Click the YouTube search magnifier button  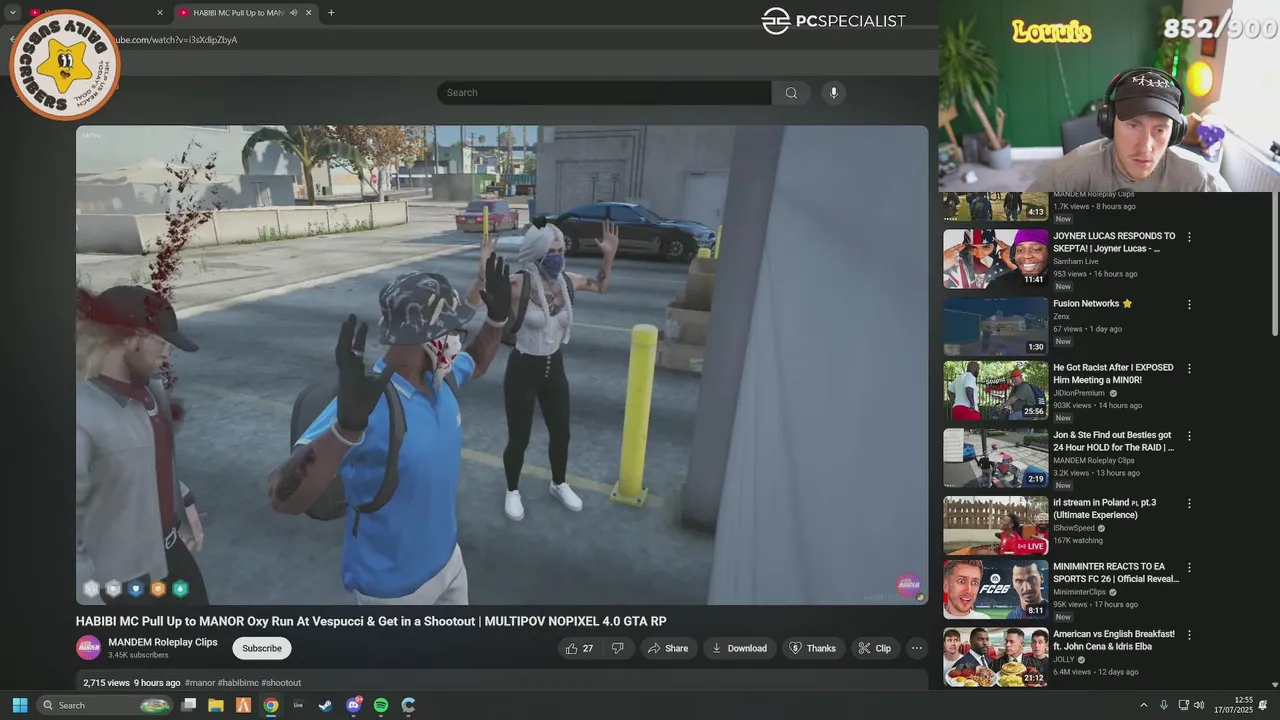(x=791, y=93)
